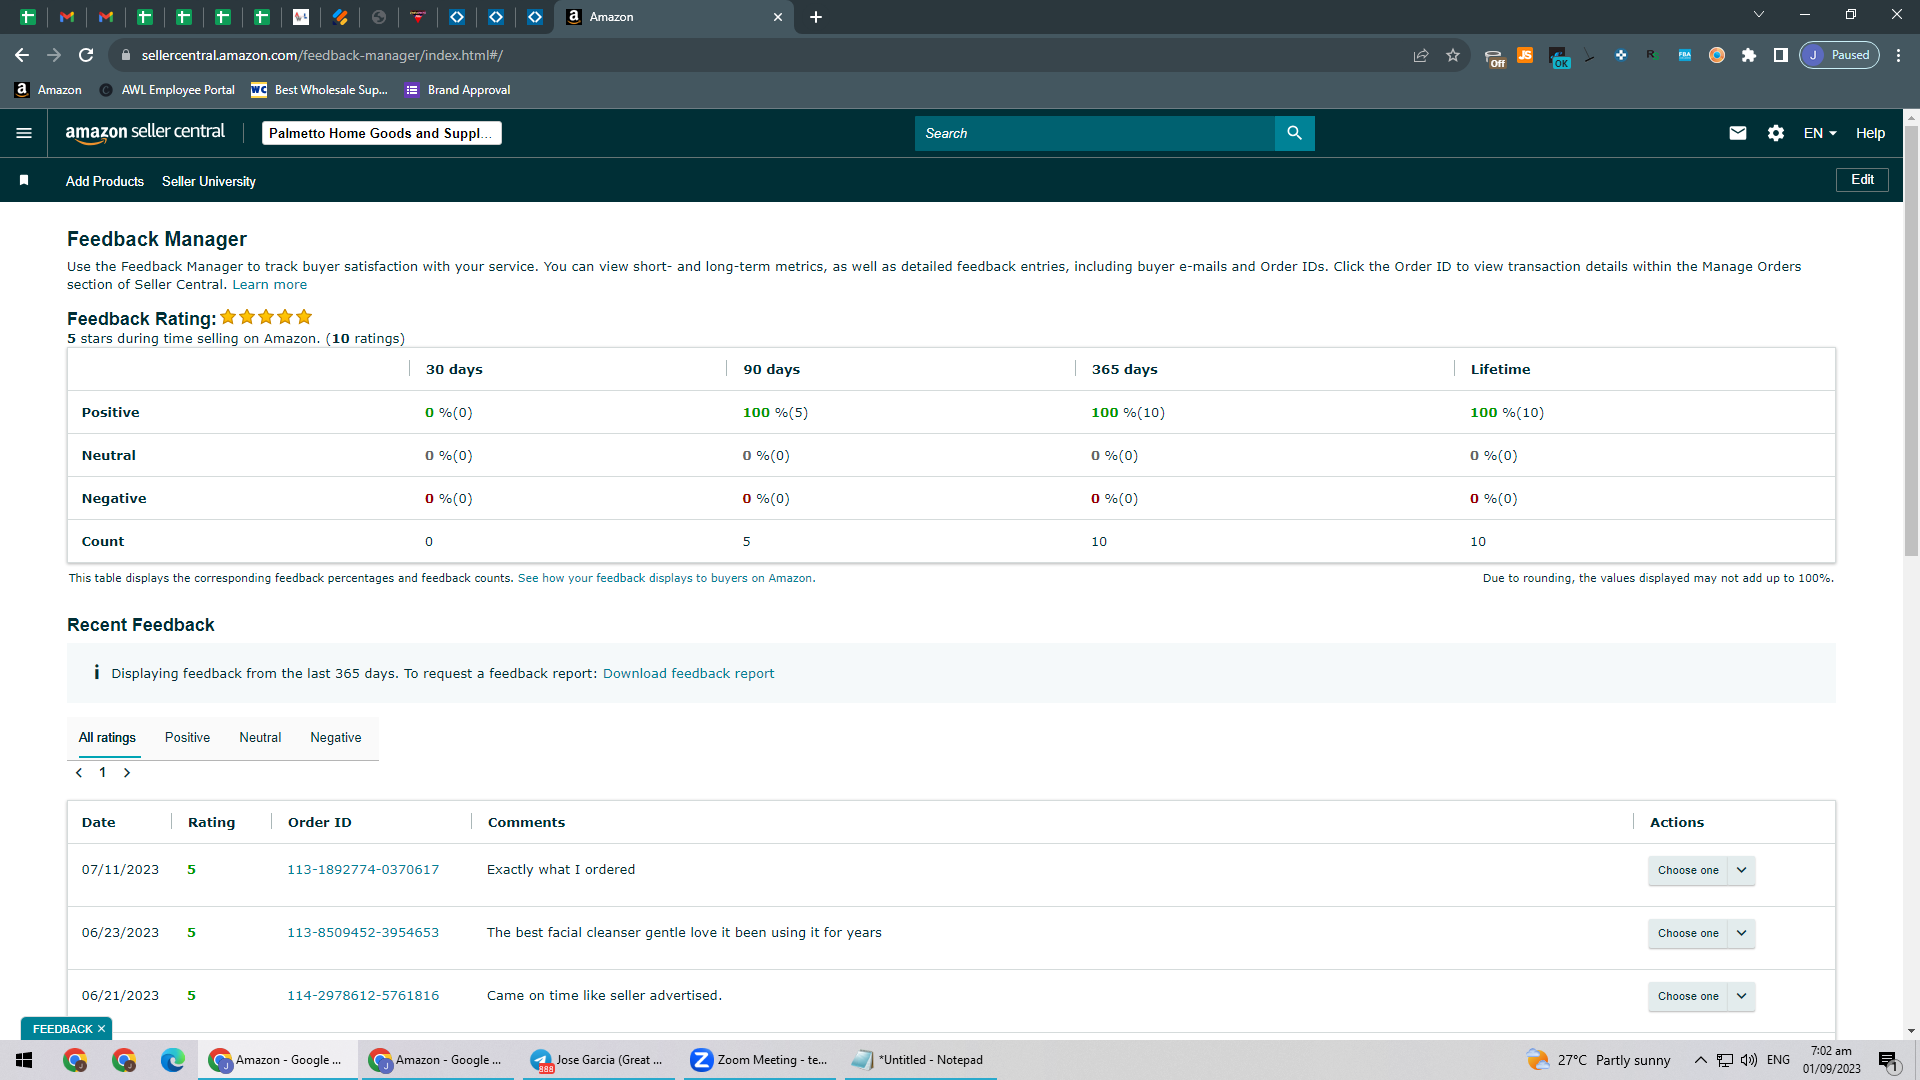
Task: Click the browser address bar URL
Action: point(322,55)
